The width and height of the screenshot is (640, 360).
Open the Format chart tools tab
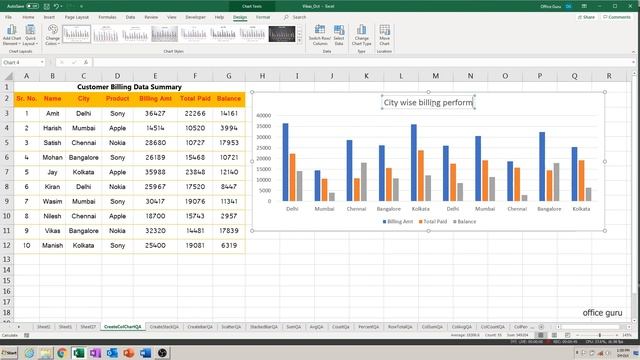pyautogui.click(x=263, y=17)
